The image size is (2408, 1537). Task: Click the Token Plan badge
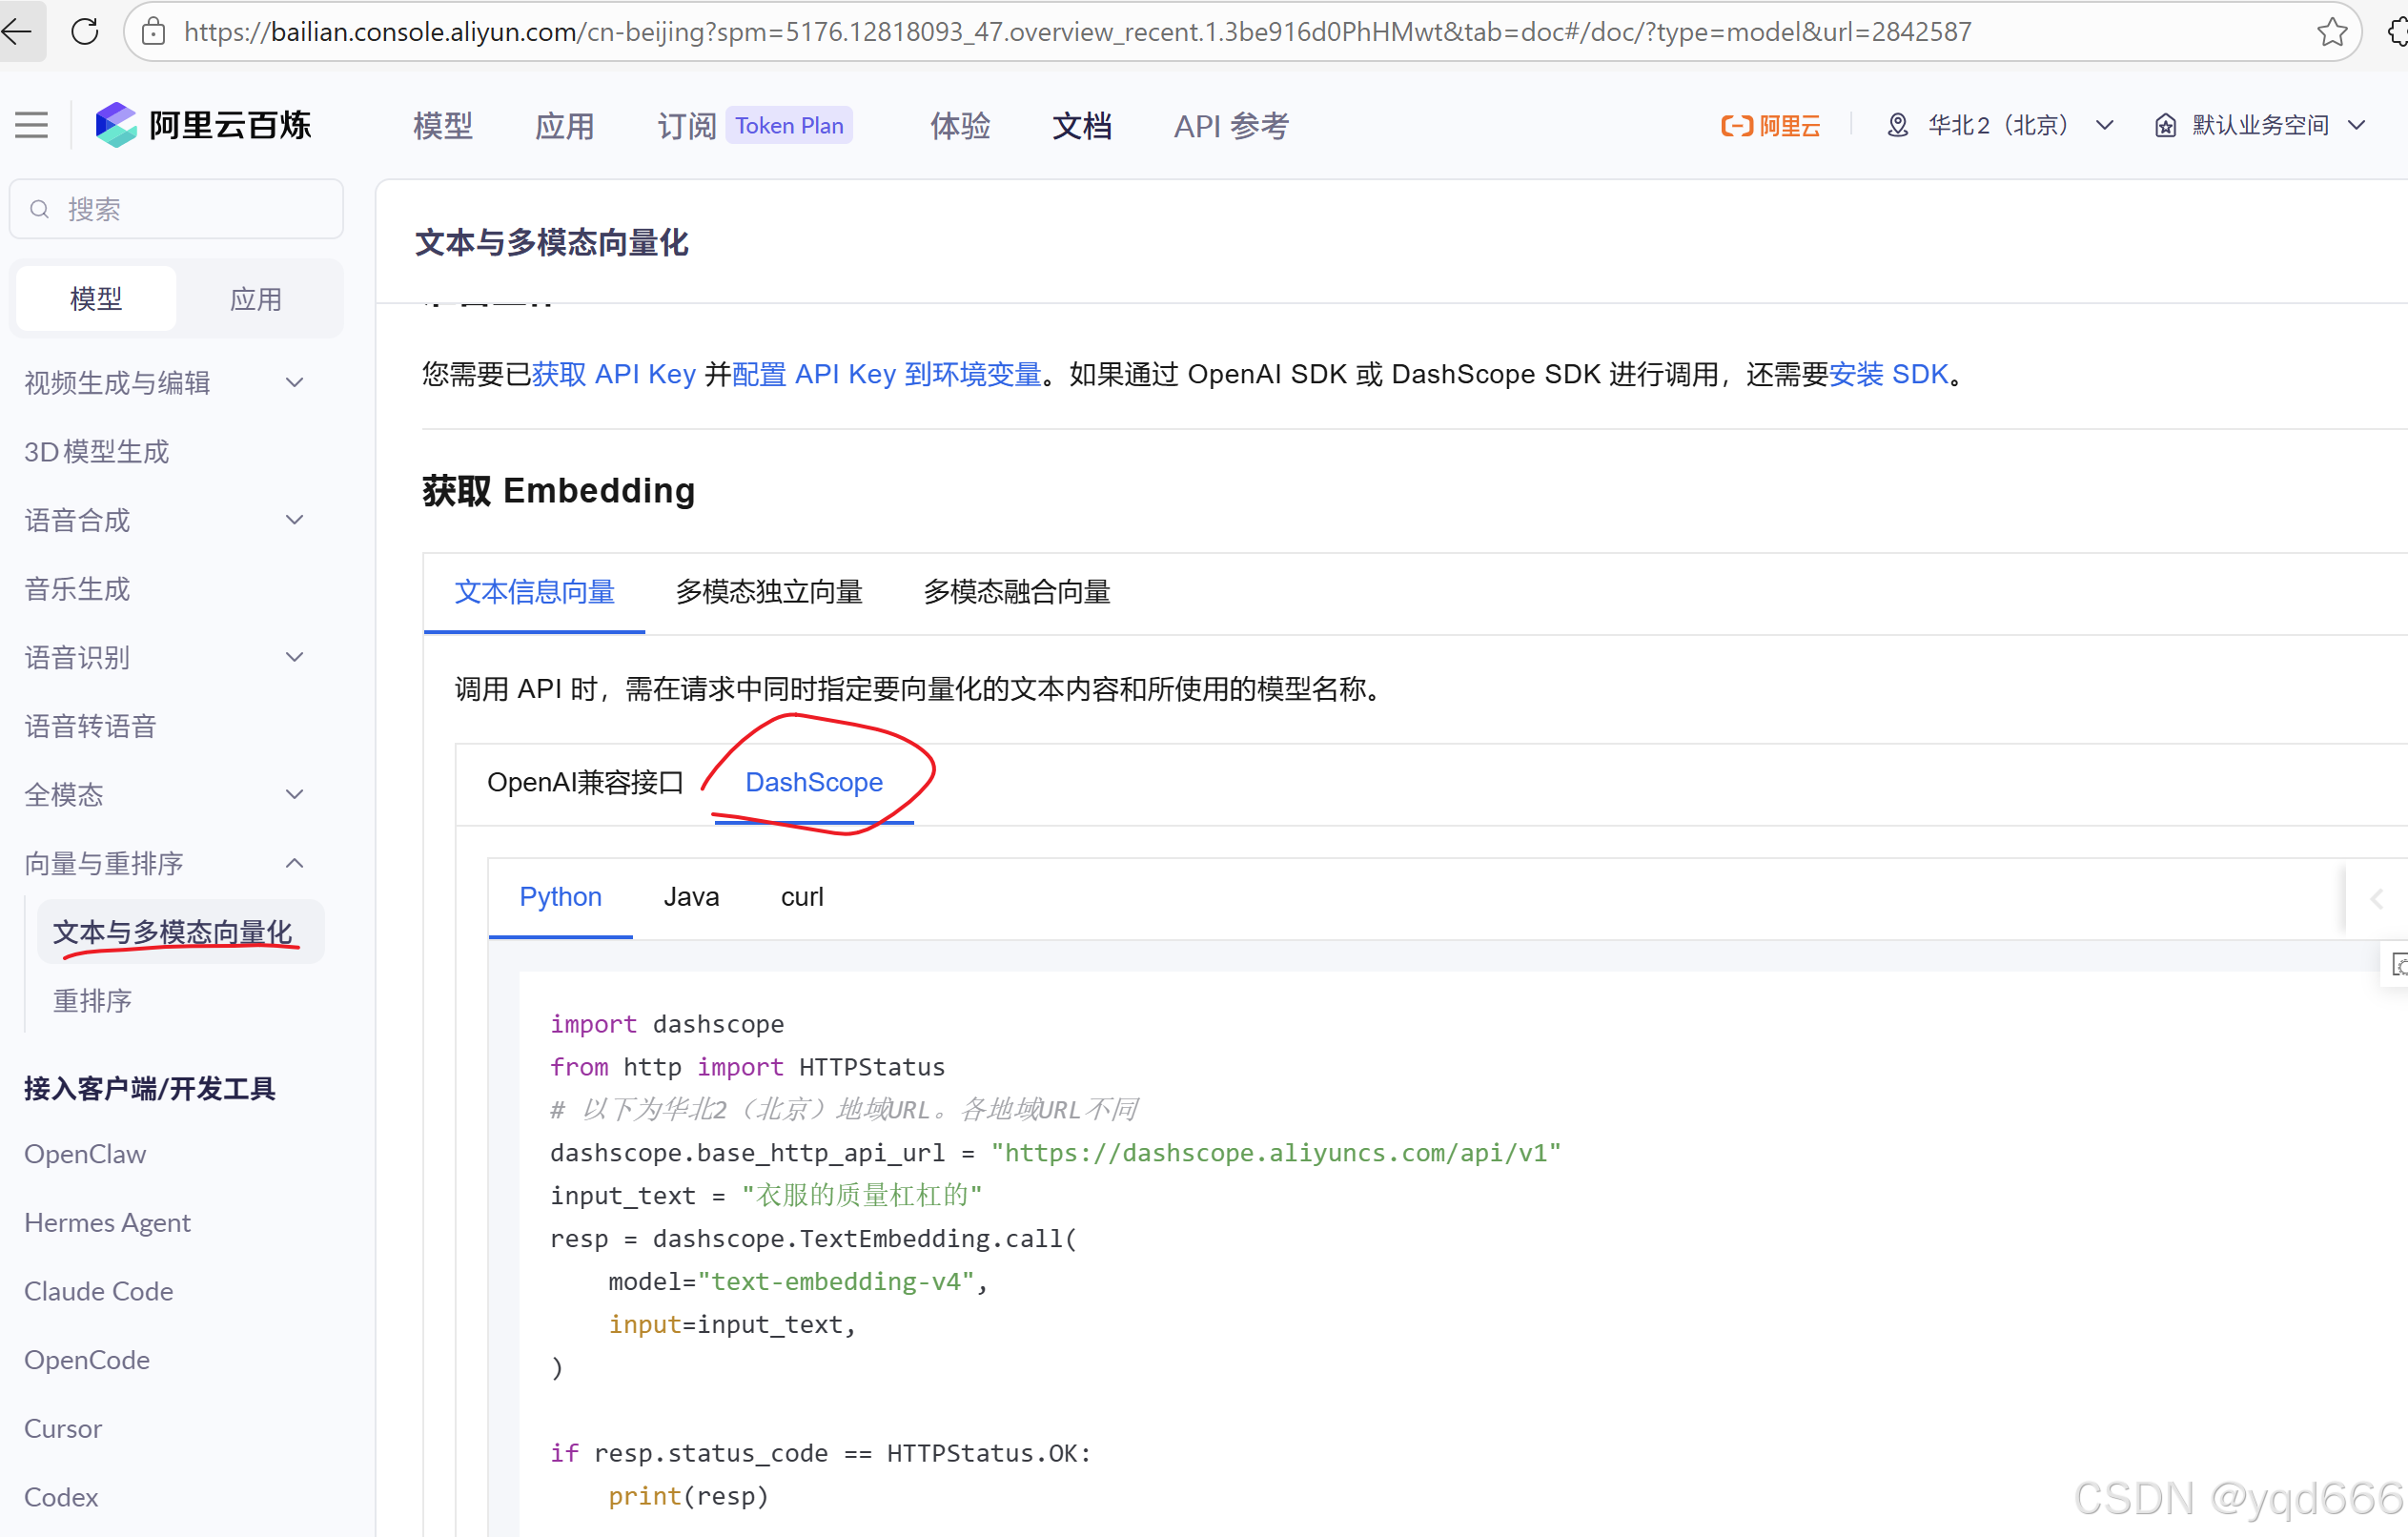pyautogui.click(x=789, y=125)
